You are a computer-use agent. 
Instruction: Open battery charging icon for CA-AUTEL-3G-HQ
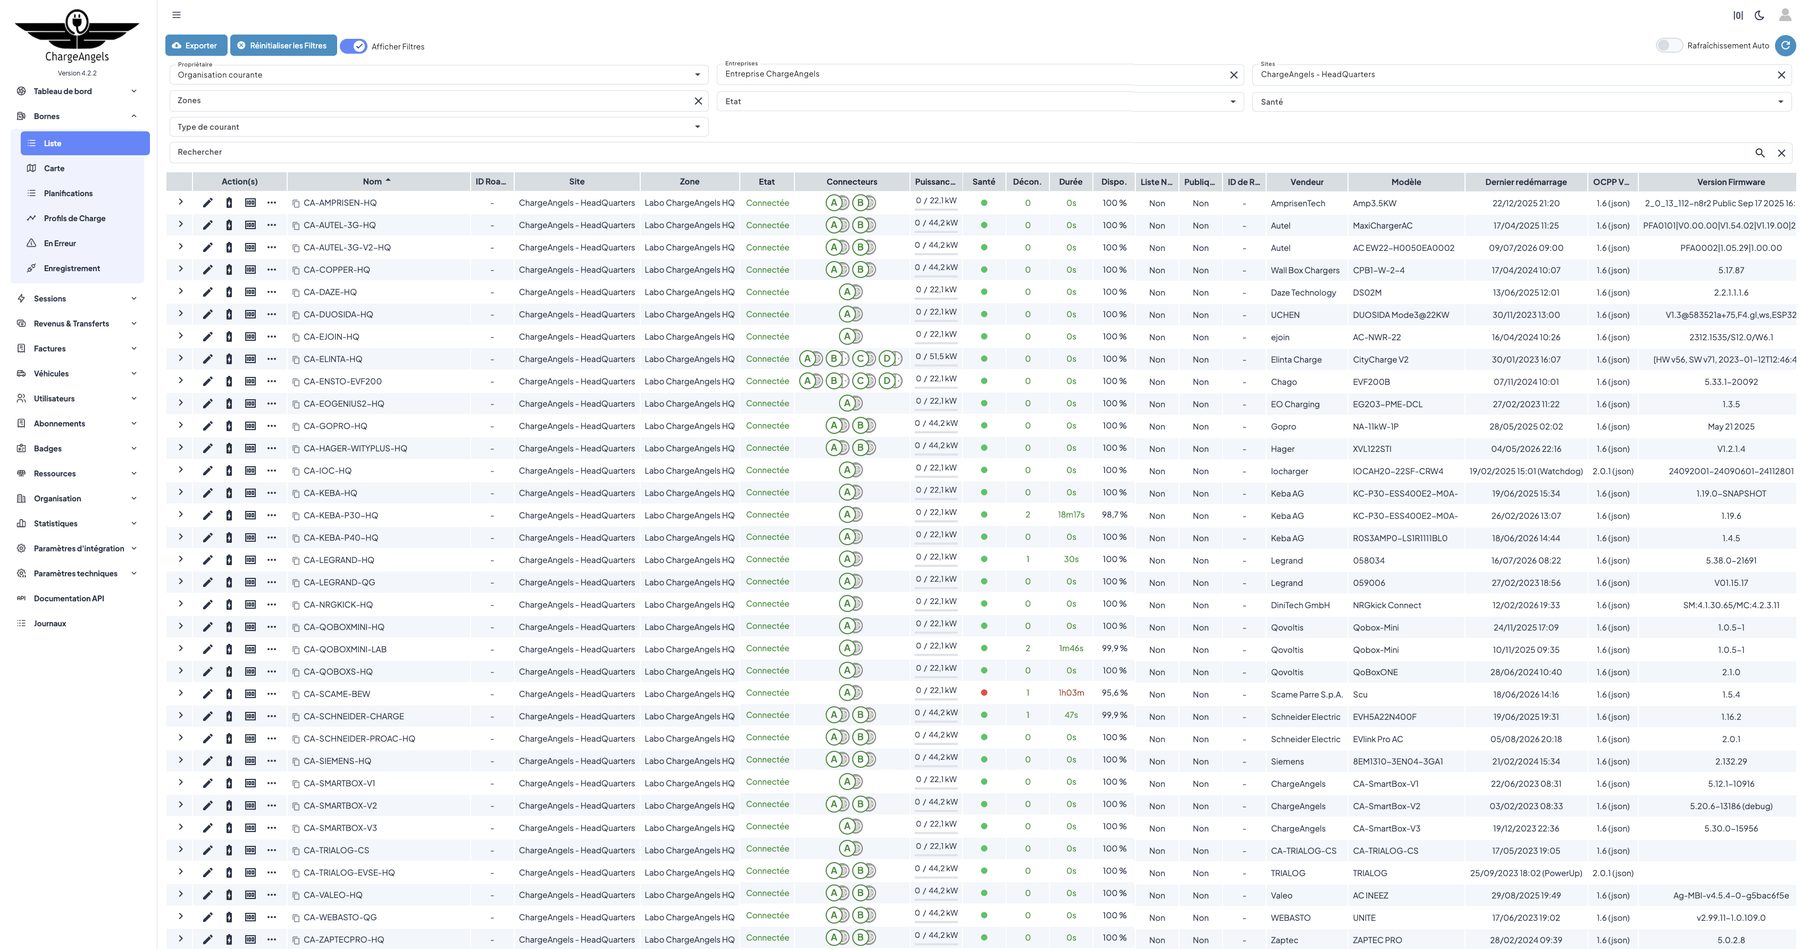point(229,225)
